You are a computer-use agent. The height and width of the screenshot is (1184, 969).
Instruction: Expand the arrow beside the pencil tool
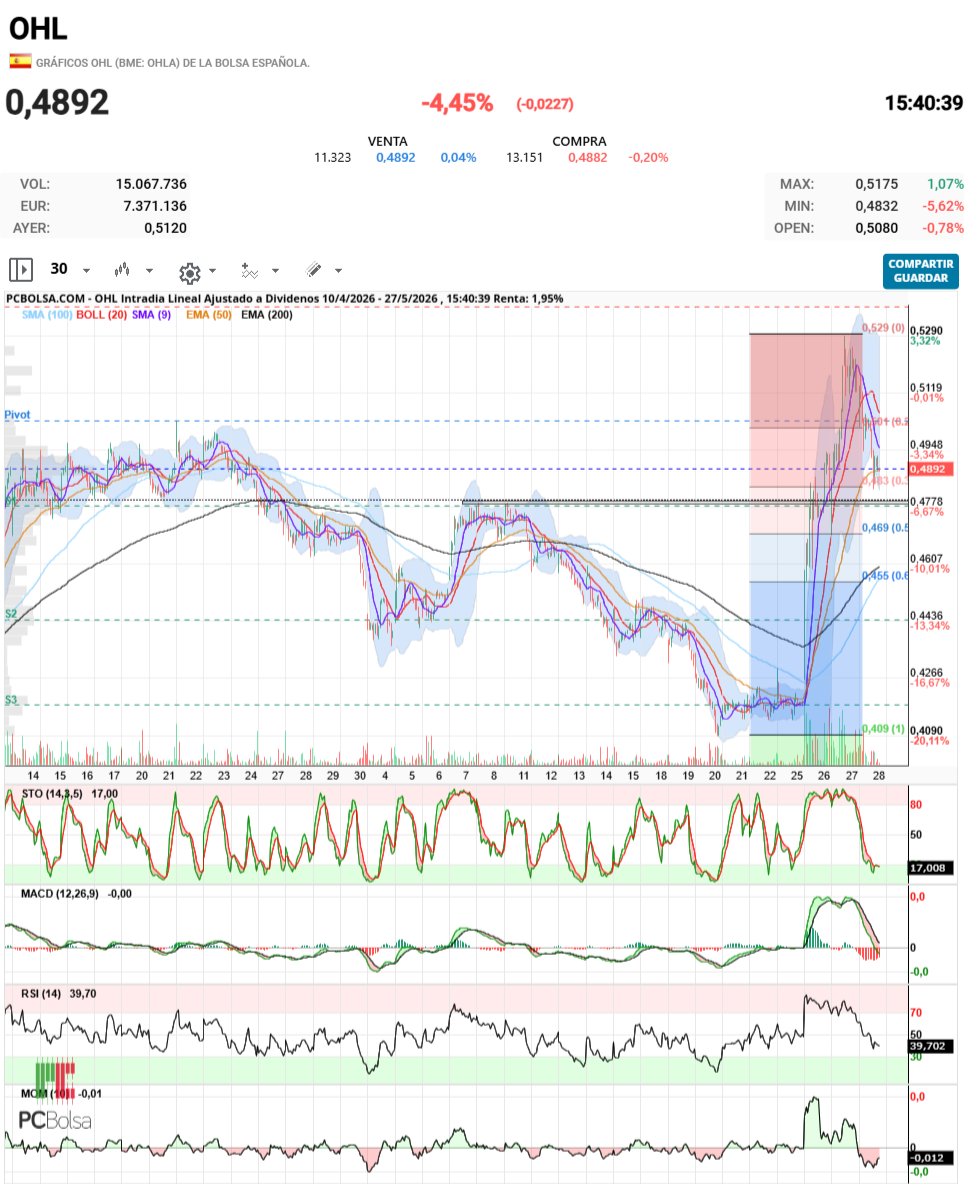[x=338, y=270]
